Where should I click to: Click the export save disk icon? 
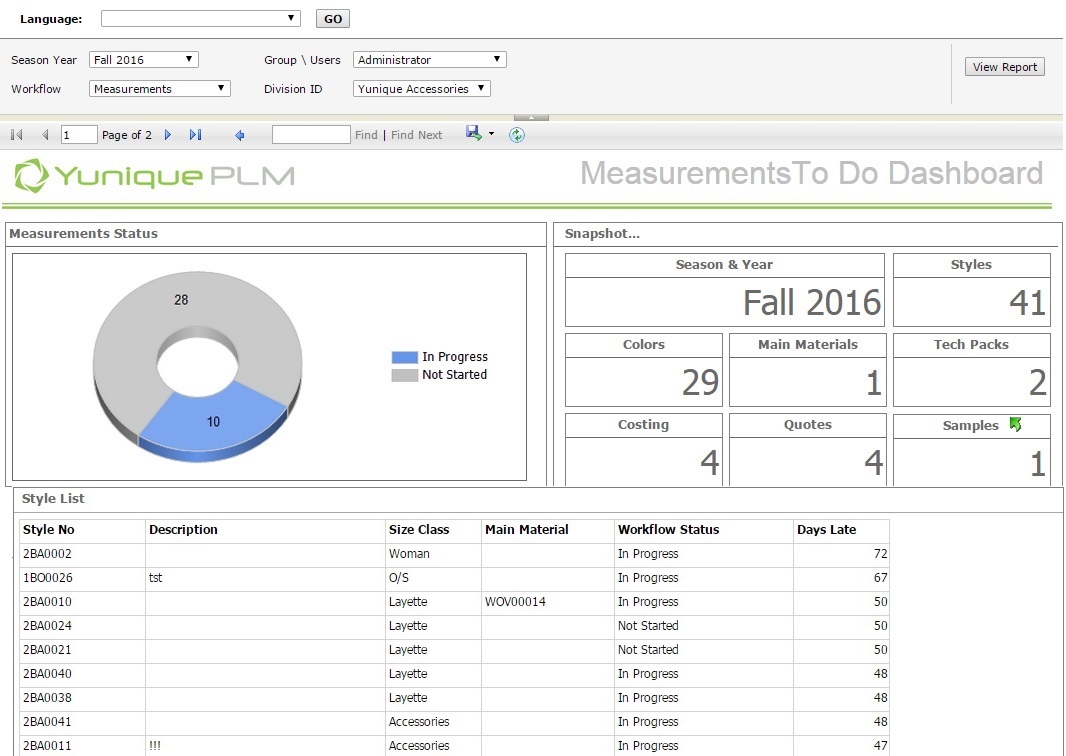point(473,133)
